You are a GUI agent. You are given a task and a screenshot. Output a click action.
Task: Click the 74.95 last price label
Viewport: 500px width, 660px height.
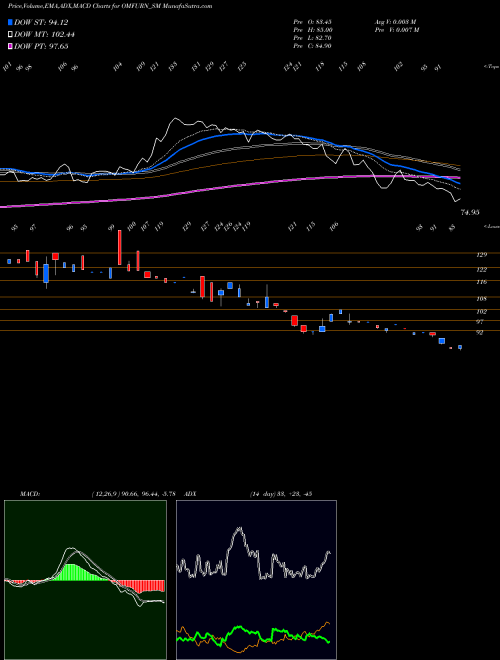point(470,213)
